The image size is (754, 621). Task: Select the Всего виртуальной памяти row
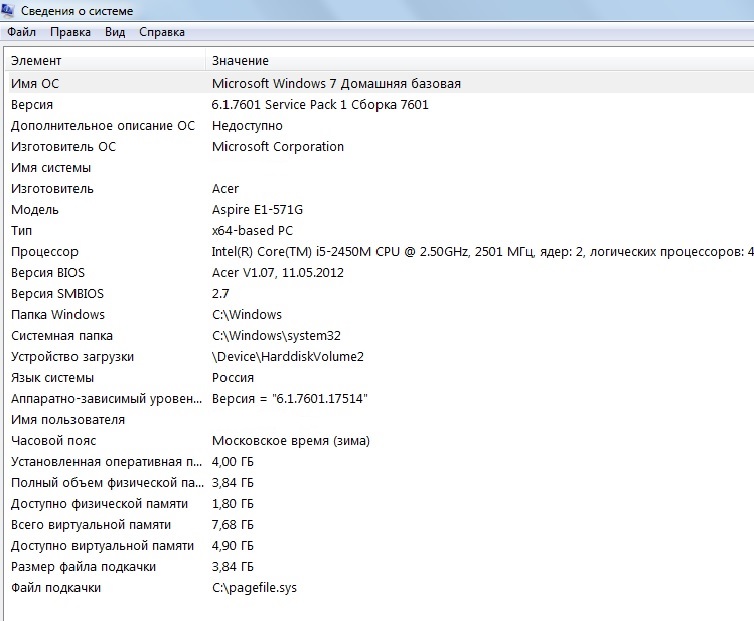click(x=90, y=525)
